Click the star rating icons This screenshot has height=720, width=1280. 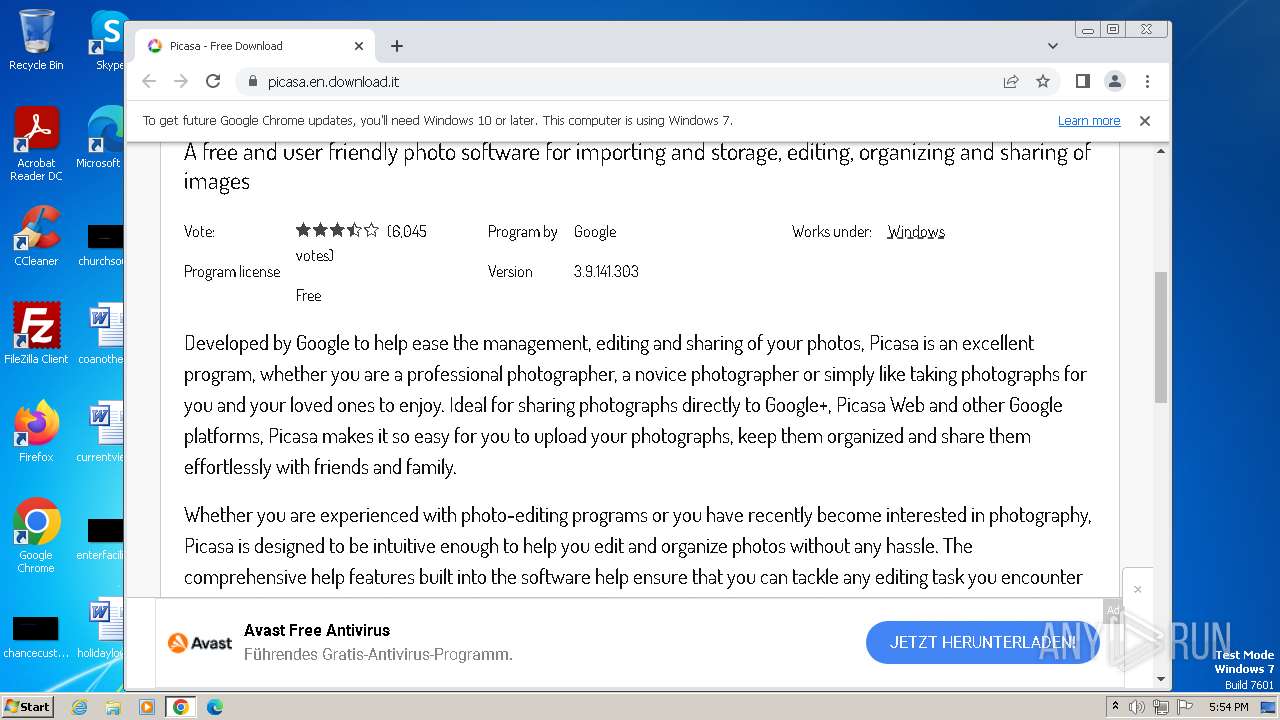(337, 230)
